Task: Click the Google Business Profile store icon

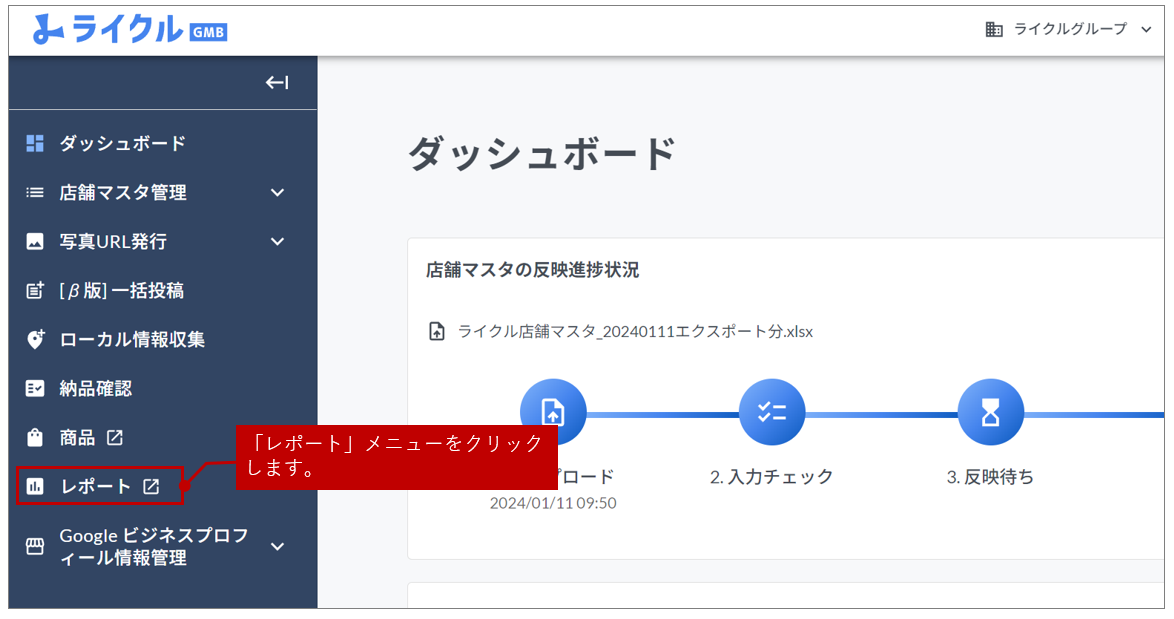Action: [35, 547]
